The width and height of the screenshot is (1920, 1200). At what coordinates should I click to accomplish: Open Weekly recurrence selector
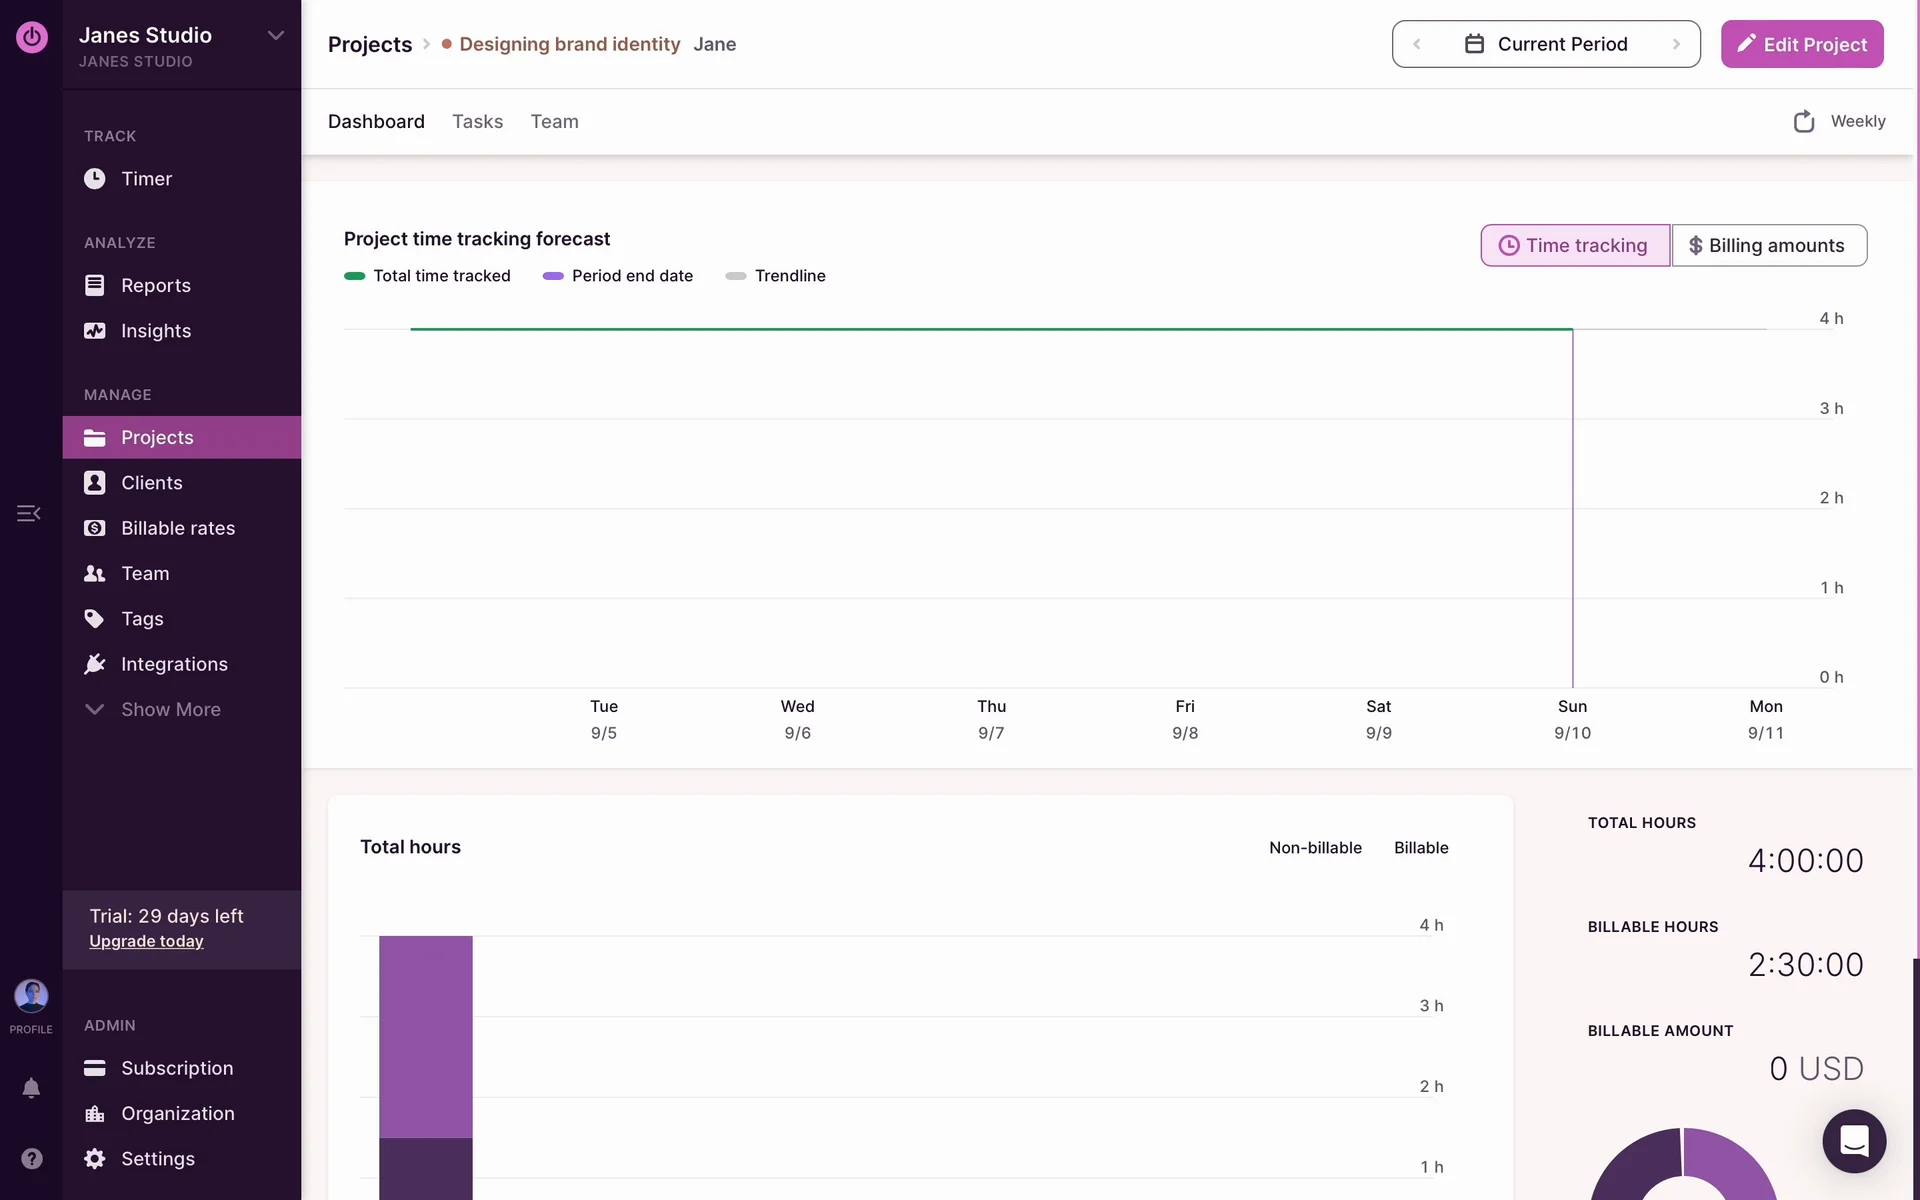point(1839,121)
